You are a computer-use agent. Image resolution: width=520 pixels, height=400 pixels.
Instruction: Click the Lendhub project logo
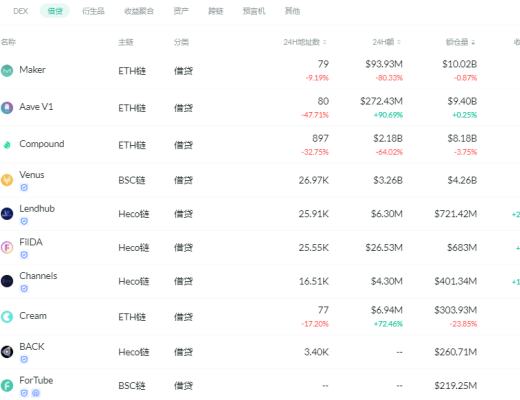click(x=7, y=214)
